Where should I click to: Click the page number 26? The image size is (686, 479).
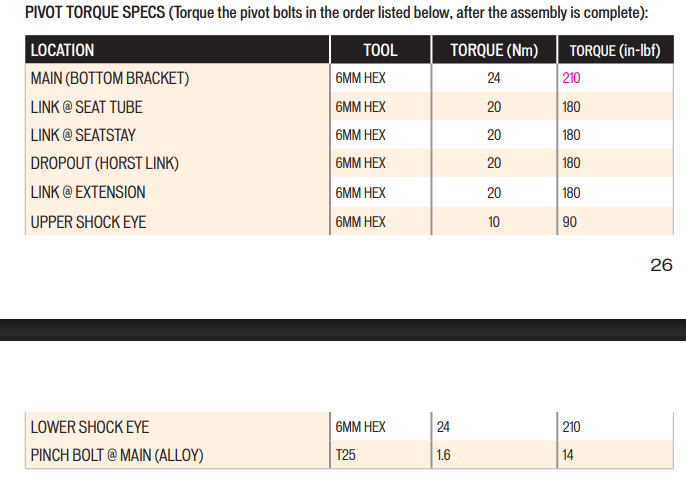click(x=661, y=265)
